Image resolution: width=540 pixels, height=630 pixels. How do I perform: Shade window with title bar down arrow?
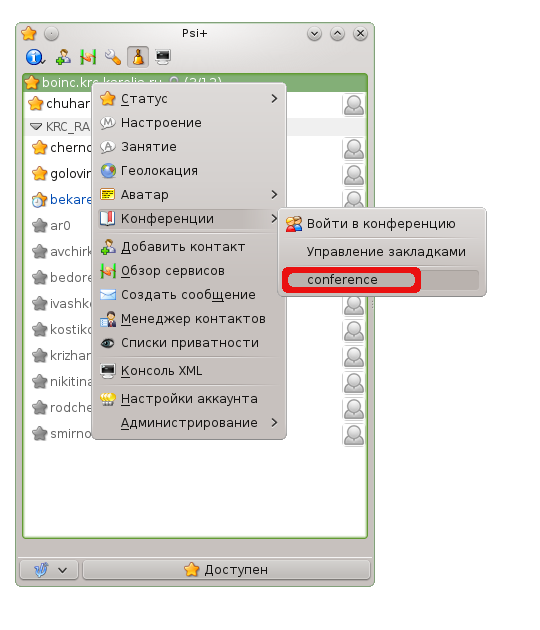click(315, 34)
